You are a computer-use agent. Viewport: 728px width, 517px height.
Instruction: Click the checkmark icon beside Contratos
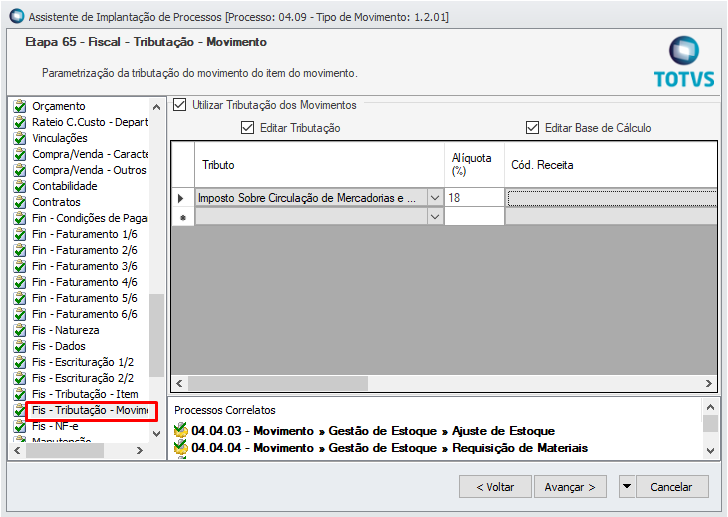pos(20,202)
